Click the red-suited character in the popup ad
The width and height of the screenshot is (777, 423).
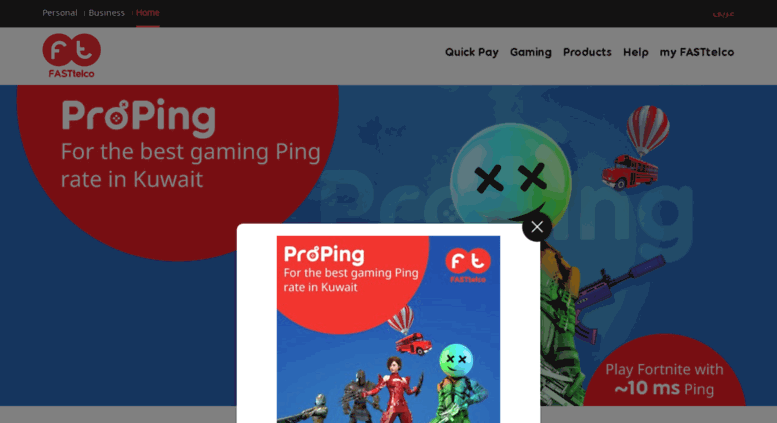395,389
